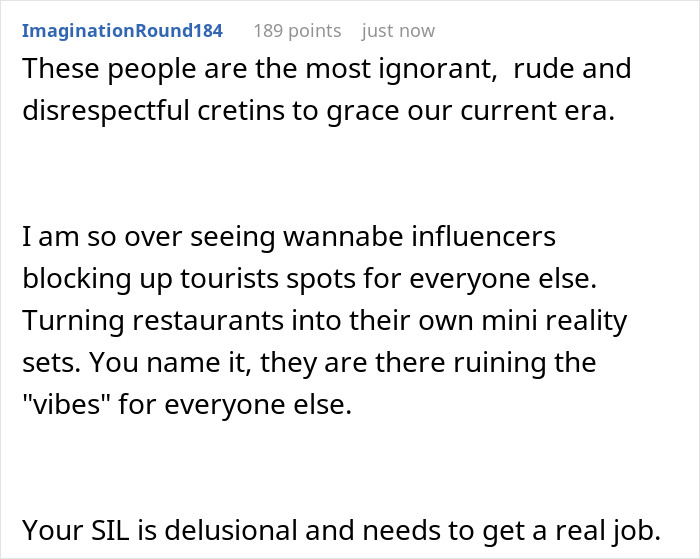Click the line starting "blocking up tourists"
Image resolution: width=700 pixels, height=559 pixels.
[309, 279]
